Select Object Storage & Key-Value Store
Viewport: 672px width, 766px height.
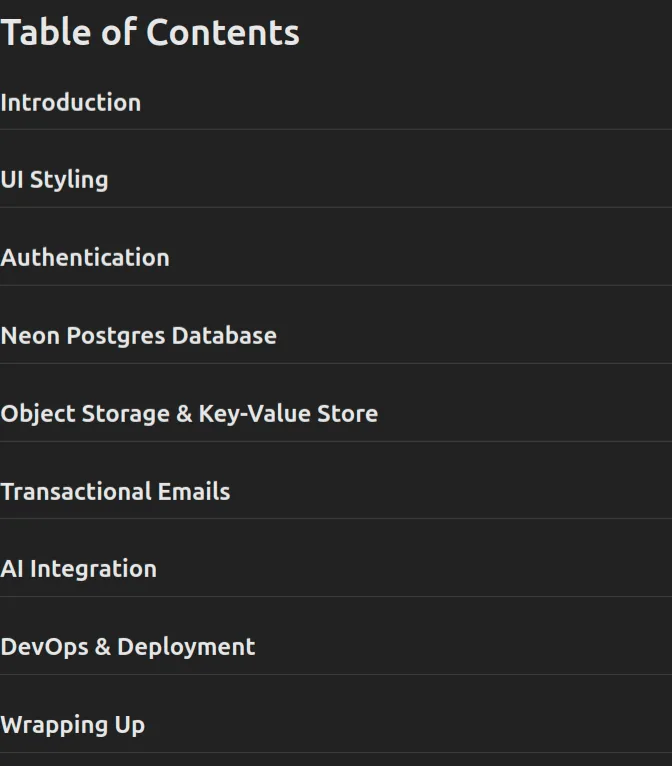pos(189,414)
